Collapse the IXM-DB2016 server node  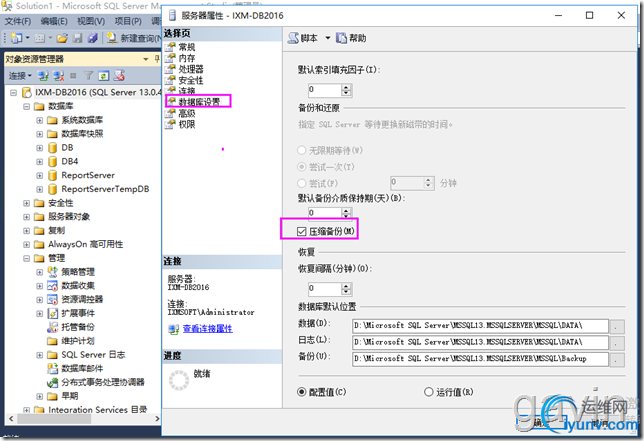click(14, 93)
